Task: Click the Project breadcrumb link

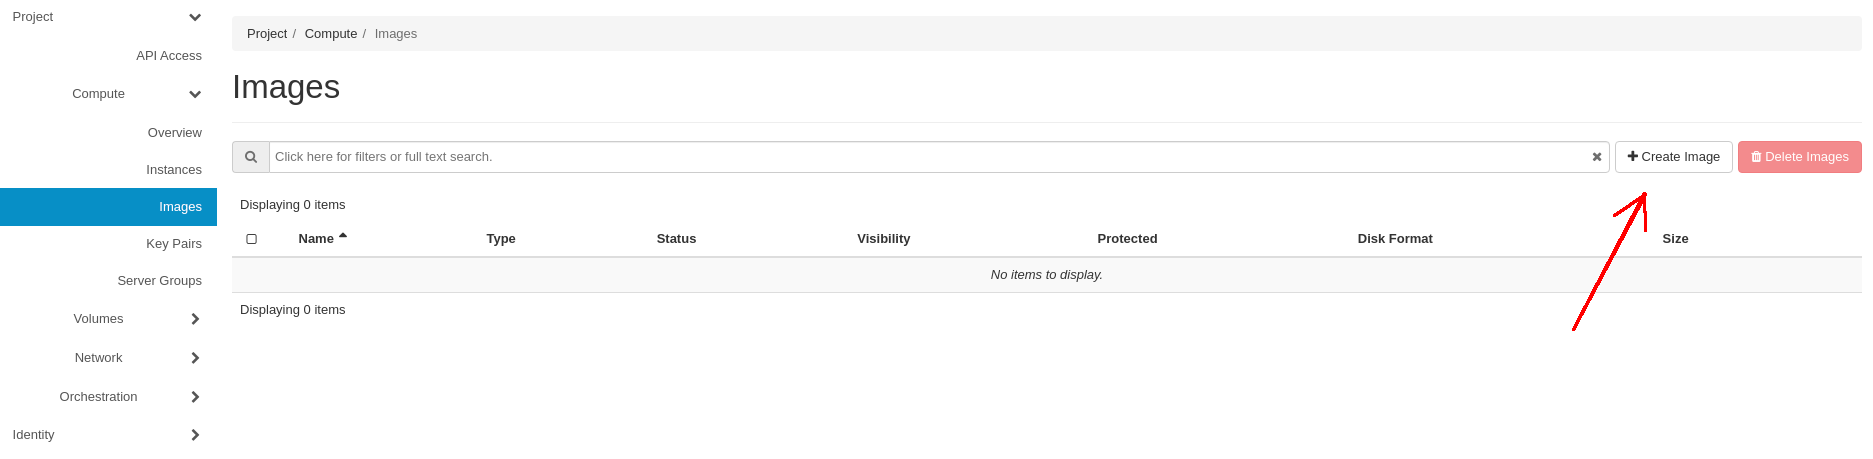Action: tap(267, 34)
